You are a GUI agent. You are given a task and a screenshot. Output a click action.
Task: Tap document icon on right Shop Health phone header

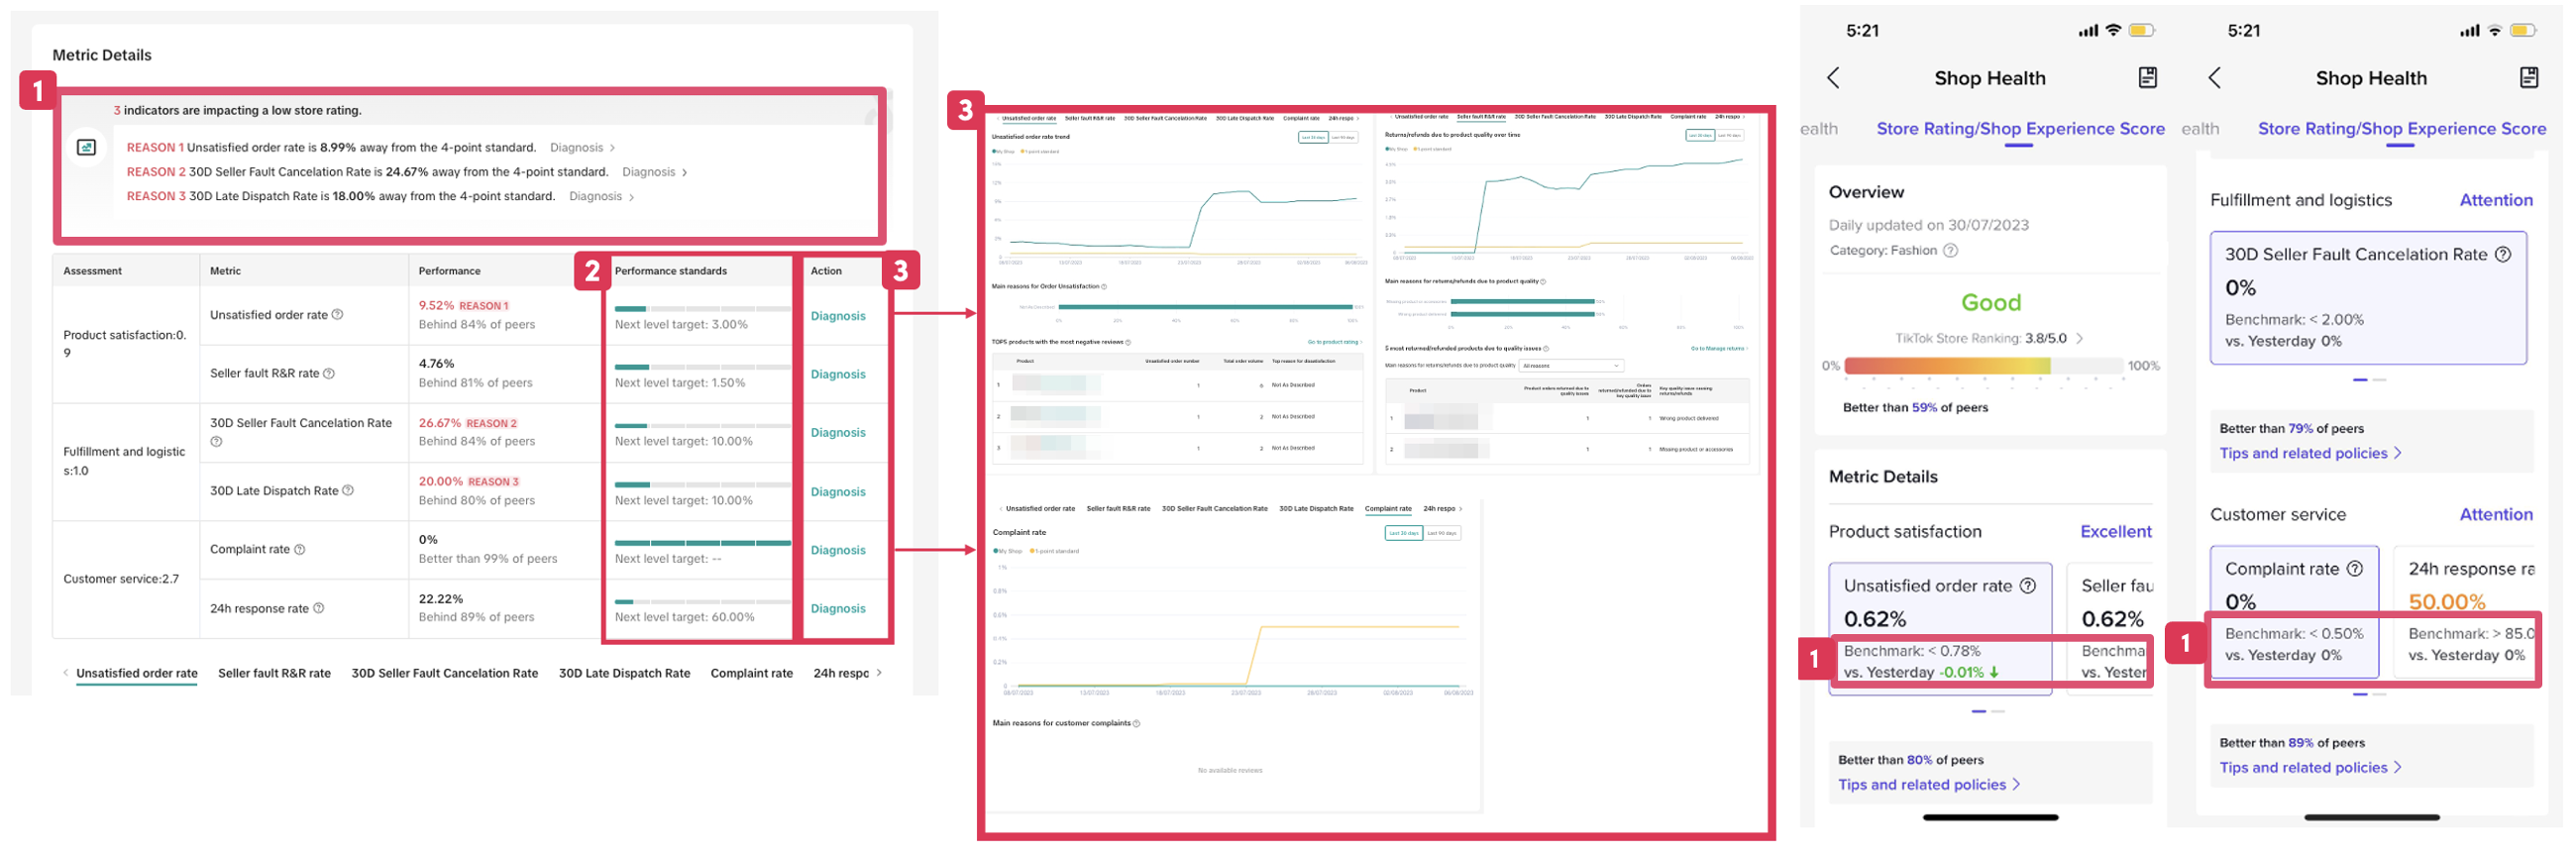point(2528,78)
